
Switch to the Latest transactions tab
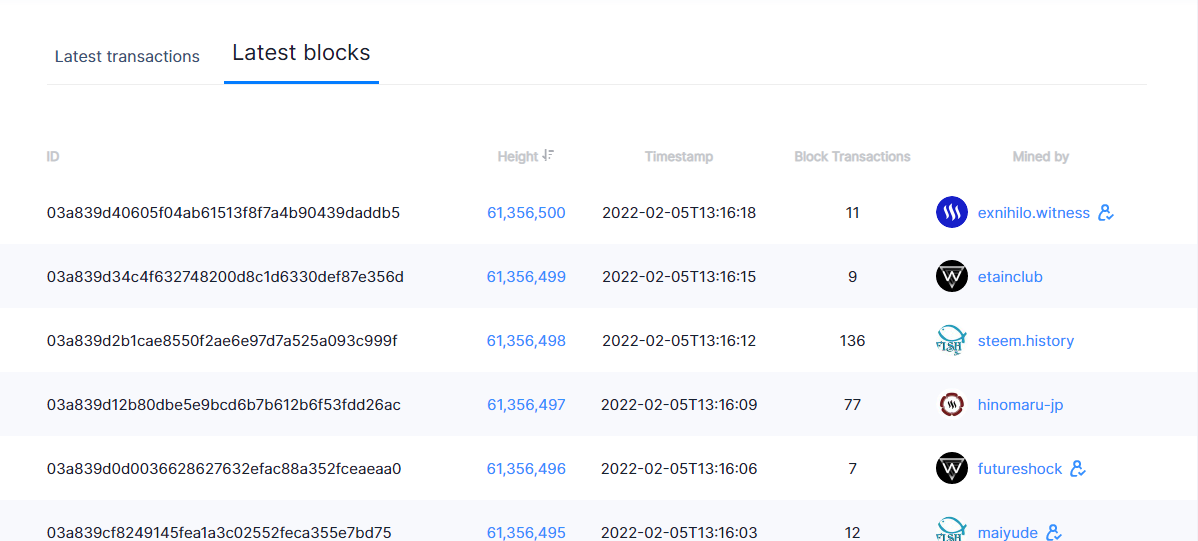point(127,57)
